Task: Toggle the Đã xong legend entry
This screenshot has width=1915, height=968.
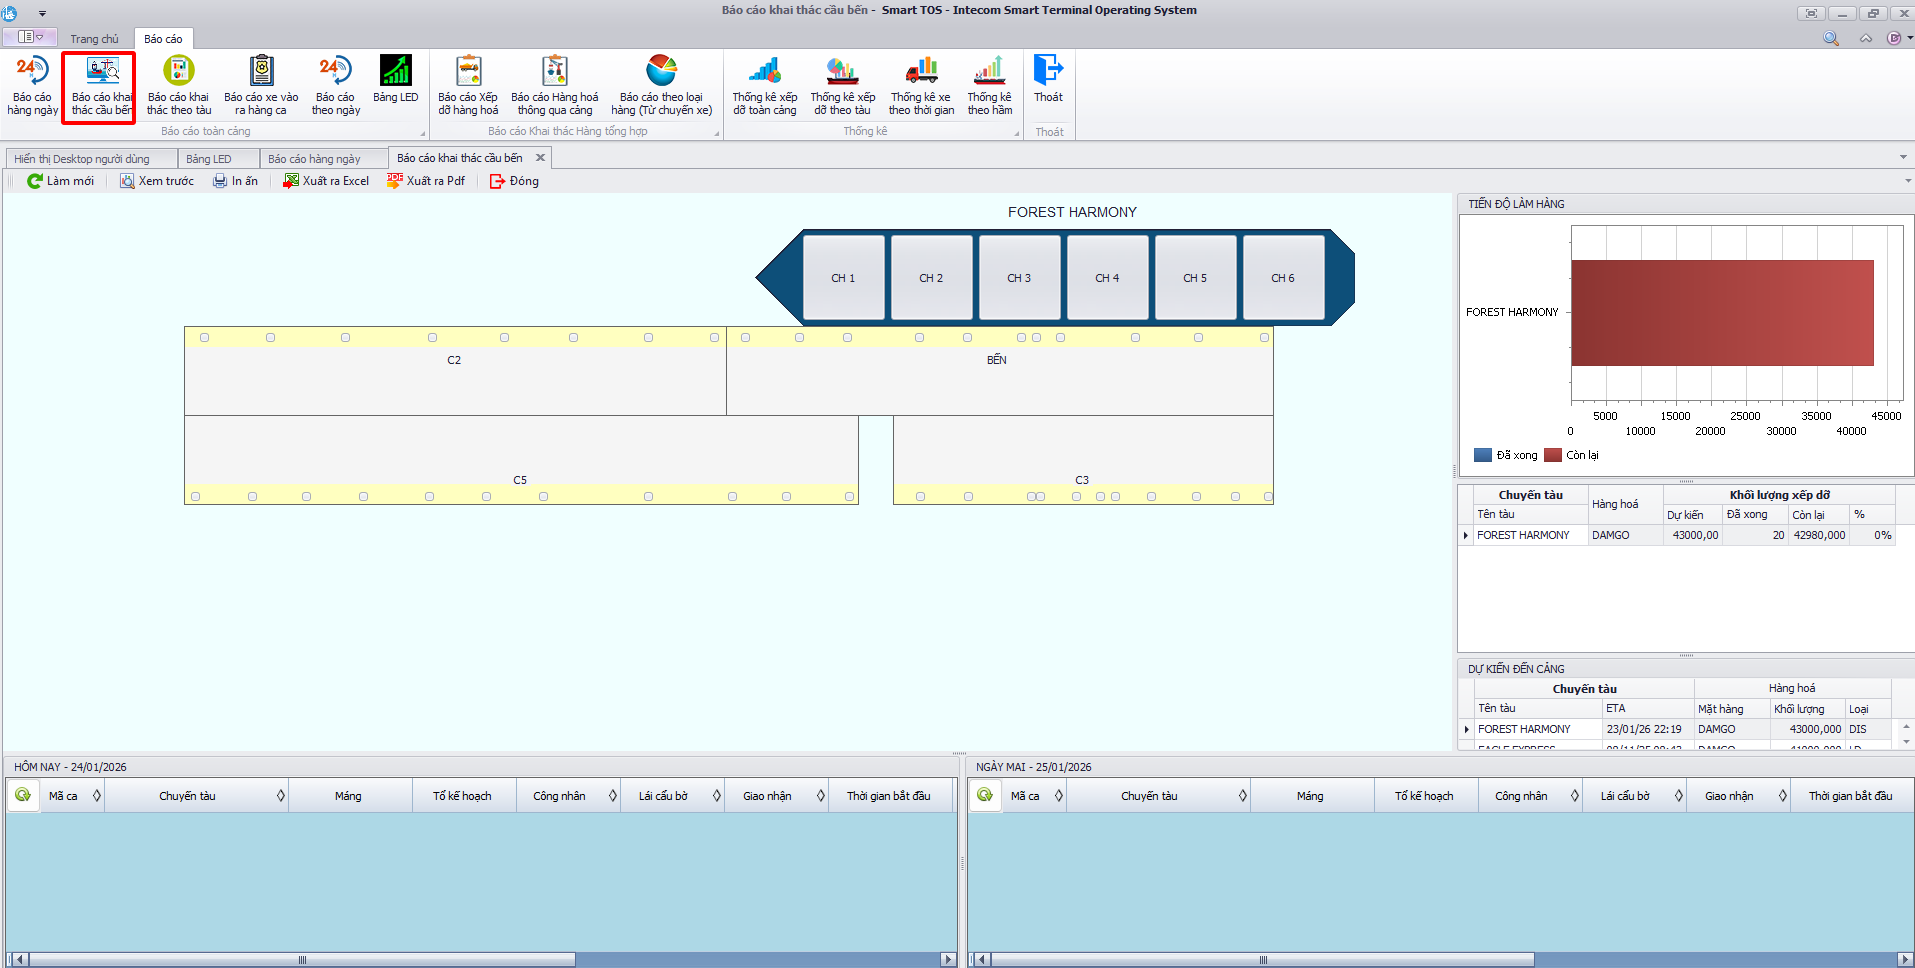Action: coord(1506,455)
